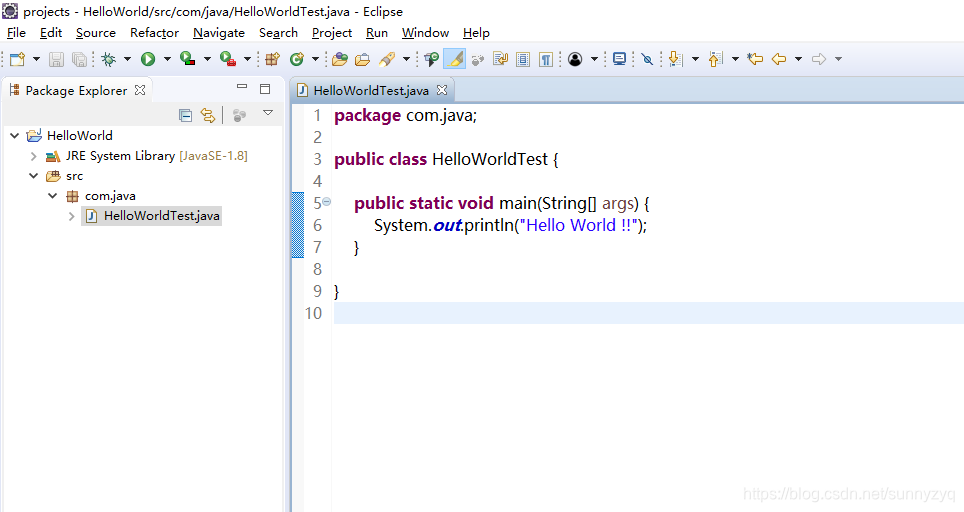Click the Last Edit Location icon
964x512 pixels.
tap(756, 59)
